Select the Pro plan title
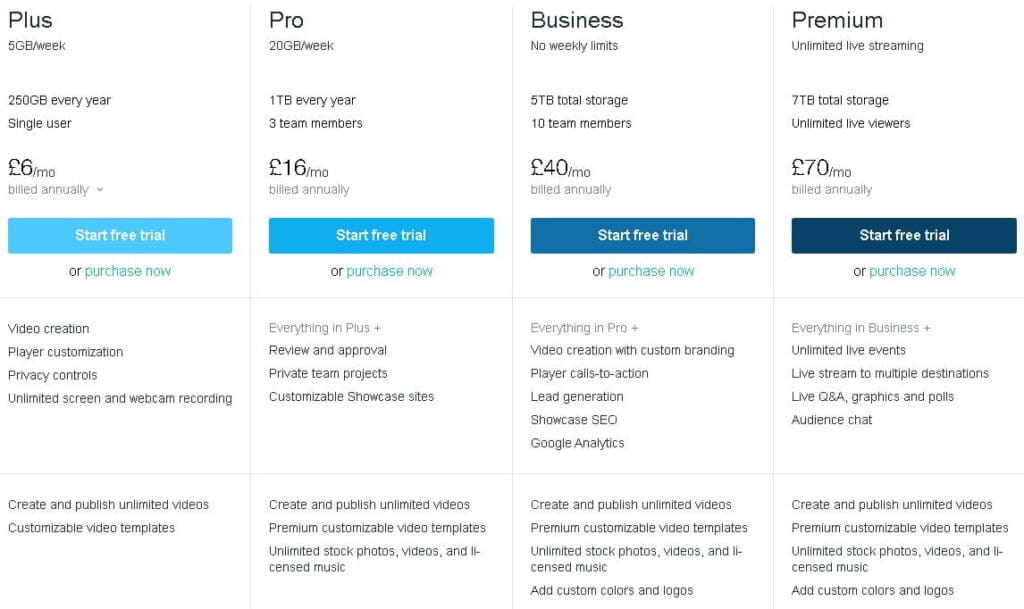 [288, 20]
